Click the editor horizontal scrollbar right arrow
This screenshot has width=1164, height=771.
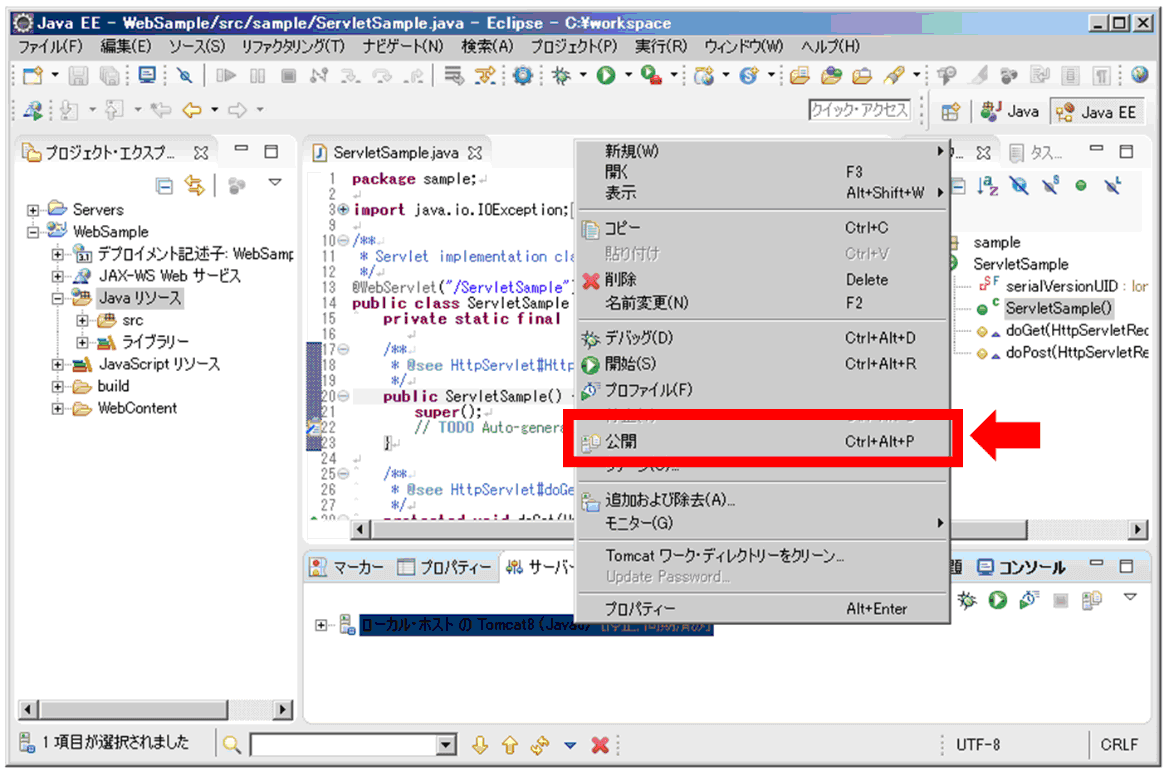[x=1138, y=529]
